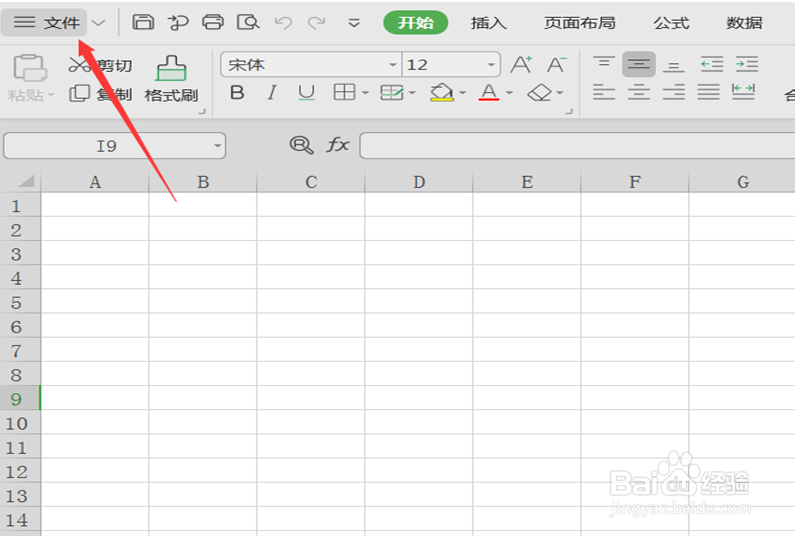Click the increase indent icon
795x536 pixels.
[x=746, y=64]
